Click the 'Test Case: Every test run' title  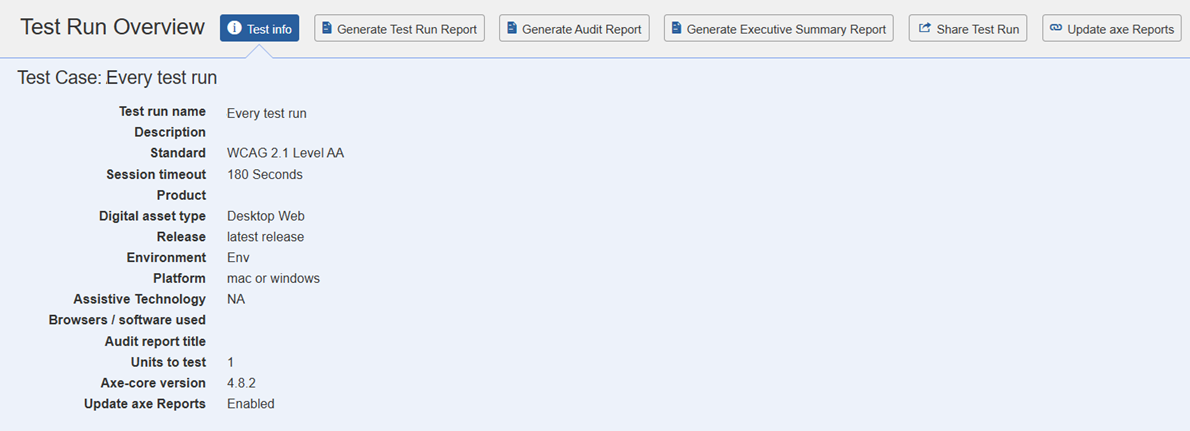[x=117, y=78]
